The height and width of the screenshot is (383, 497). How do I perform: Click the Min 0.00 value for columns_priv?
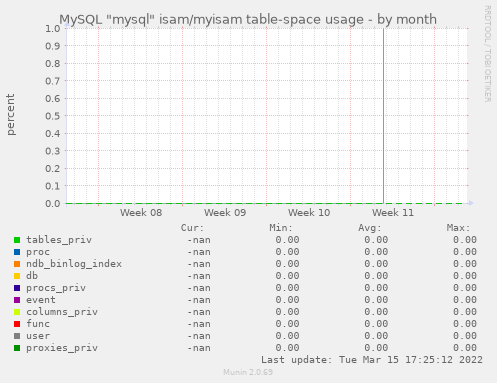(287, 312)
